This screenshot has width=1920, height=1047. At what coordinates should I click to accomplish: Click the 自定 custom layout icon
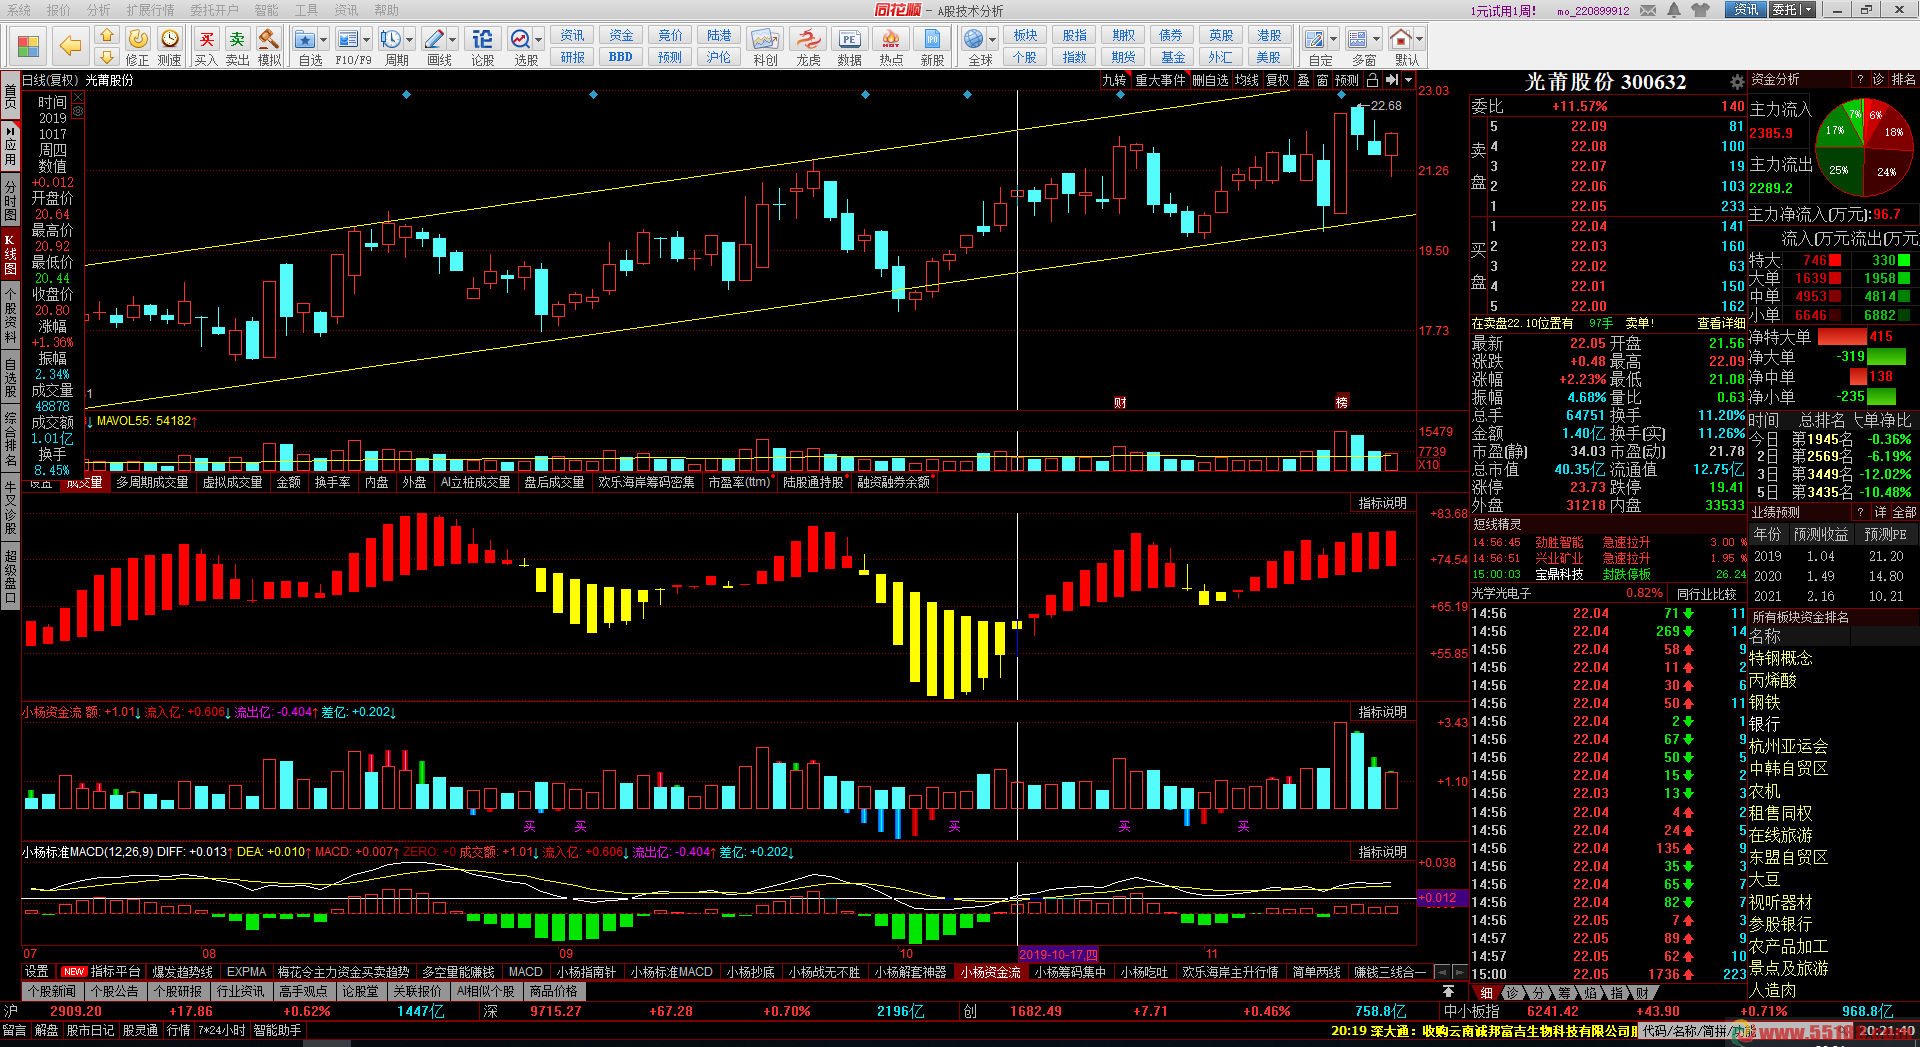click(x=1315, y=39)
